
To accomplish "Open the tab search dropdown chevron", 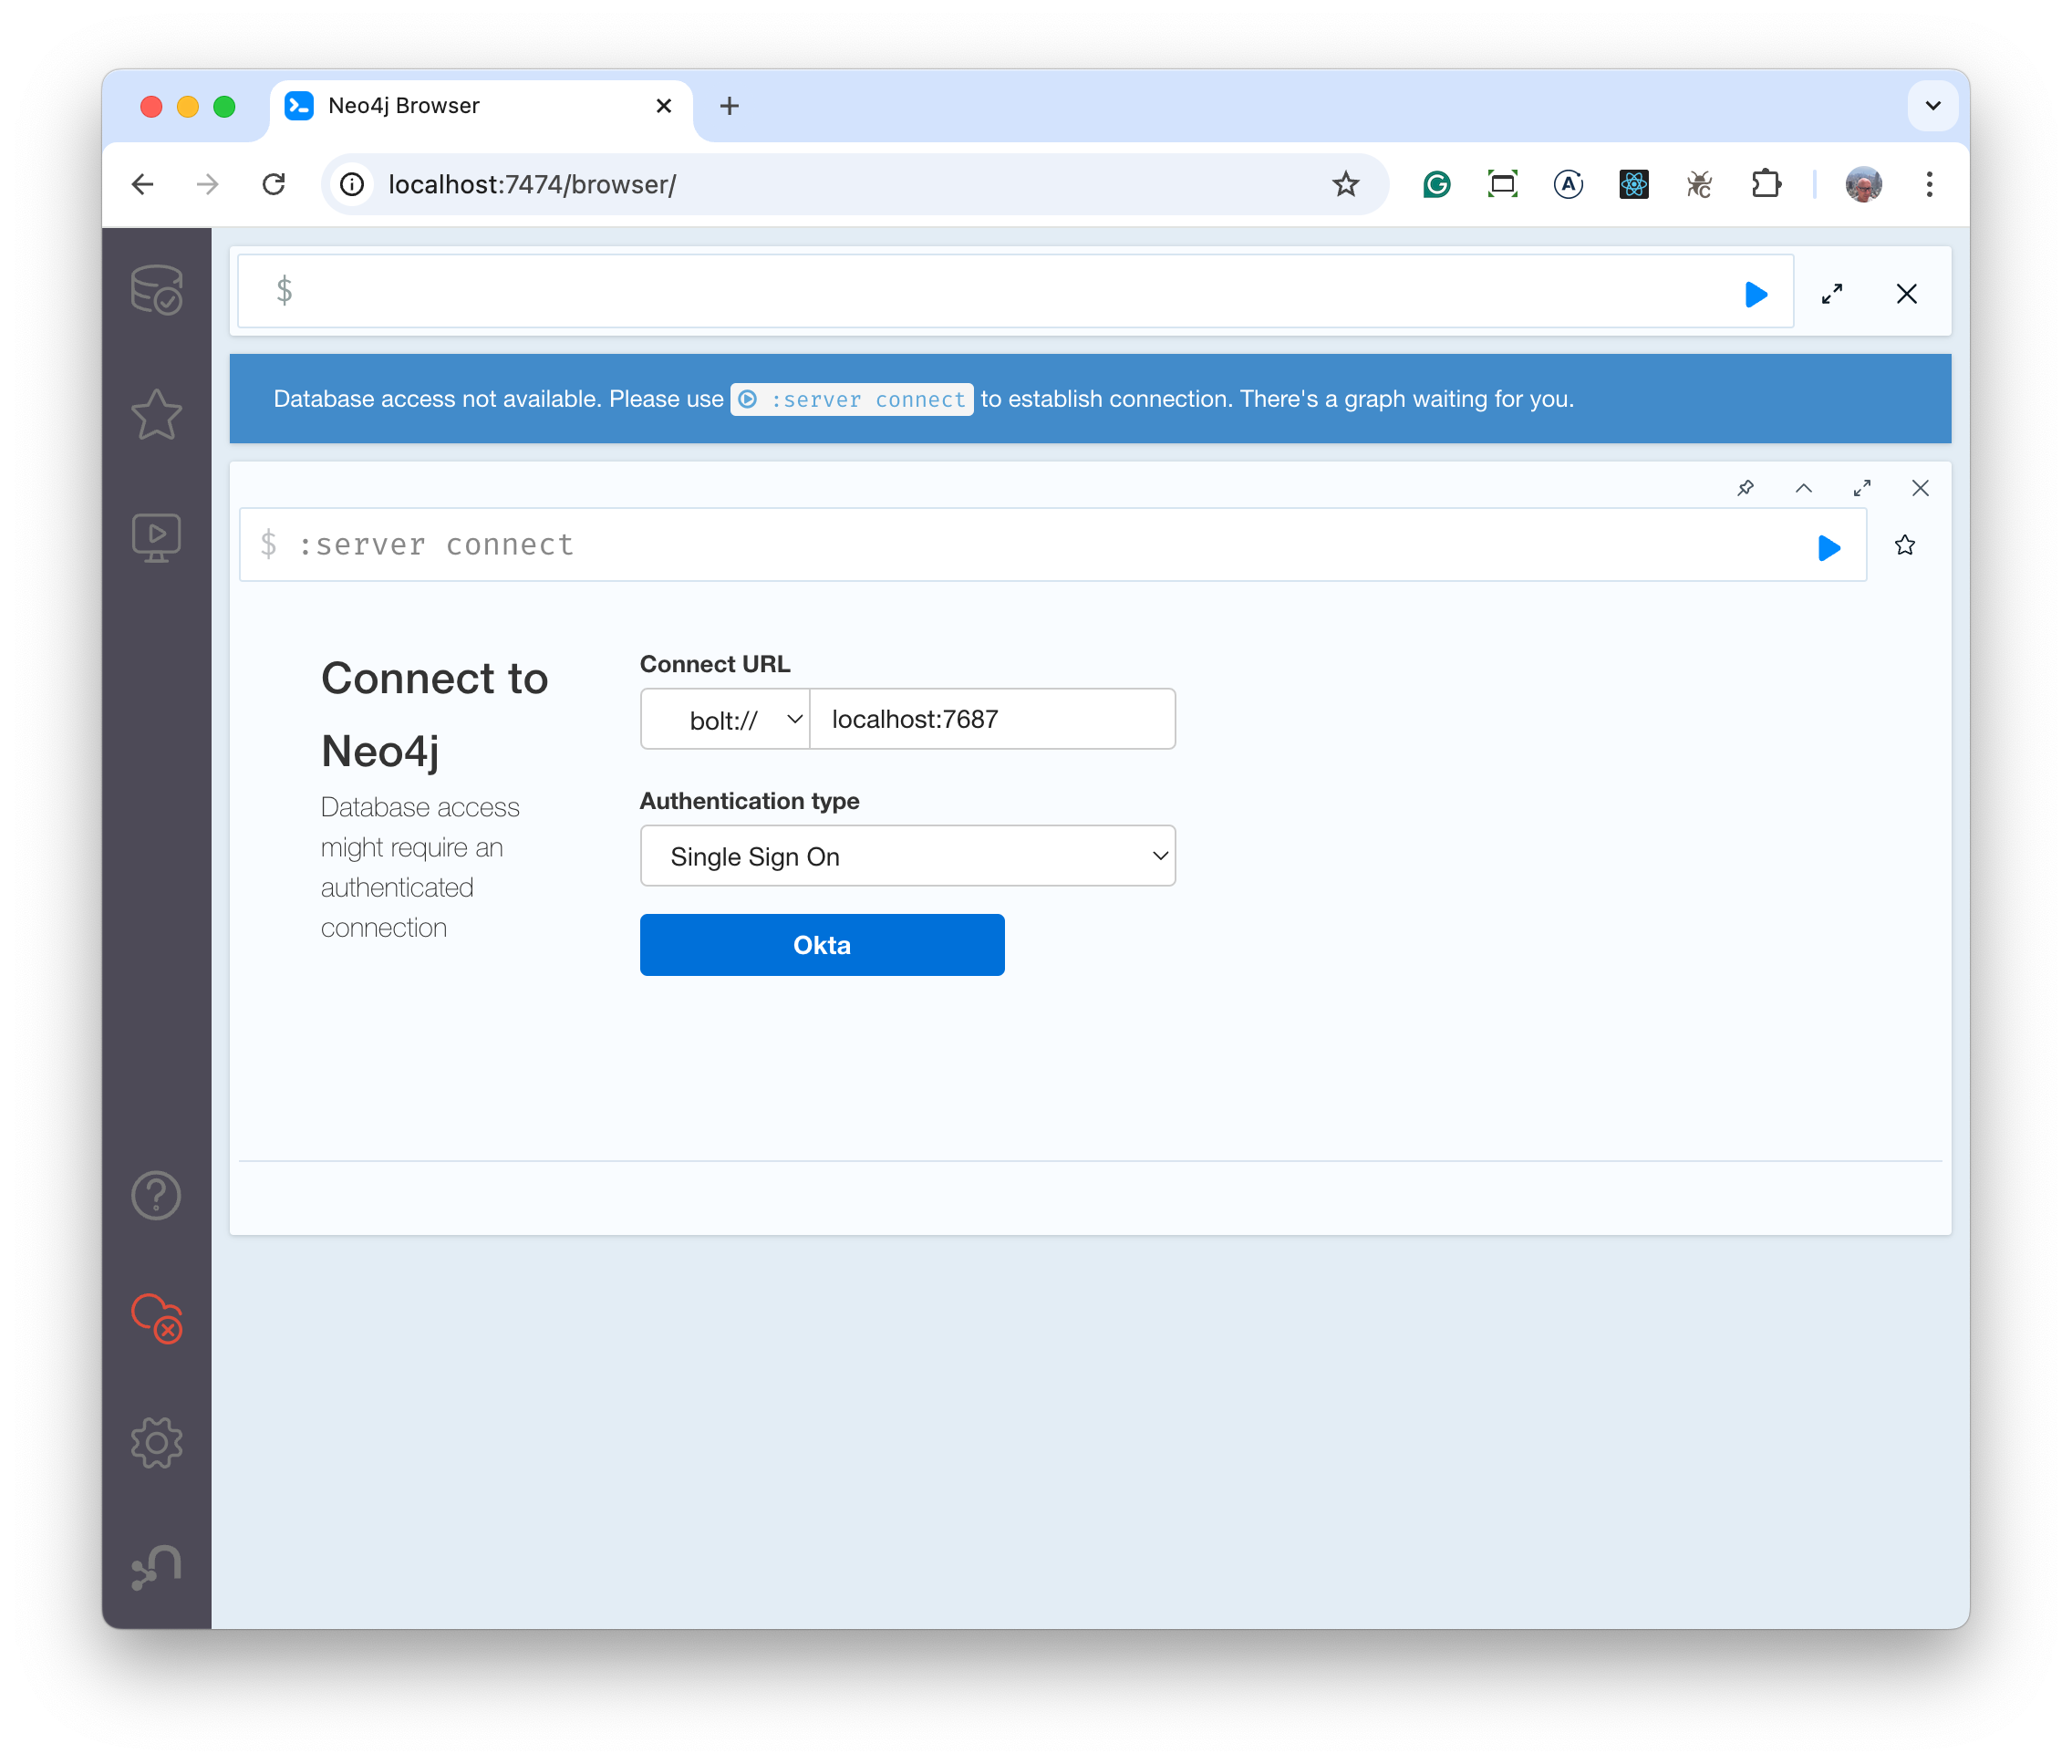I will pos(1933,106).
